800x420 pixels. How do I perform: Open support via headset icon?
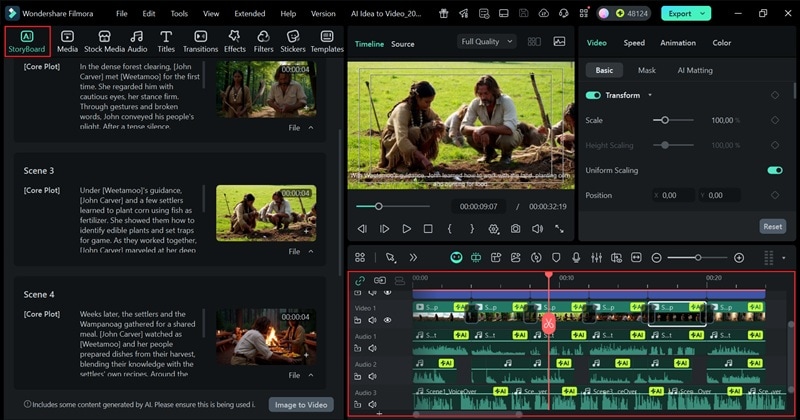(x=564, y=13)
